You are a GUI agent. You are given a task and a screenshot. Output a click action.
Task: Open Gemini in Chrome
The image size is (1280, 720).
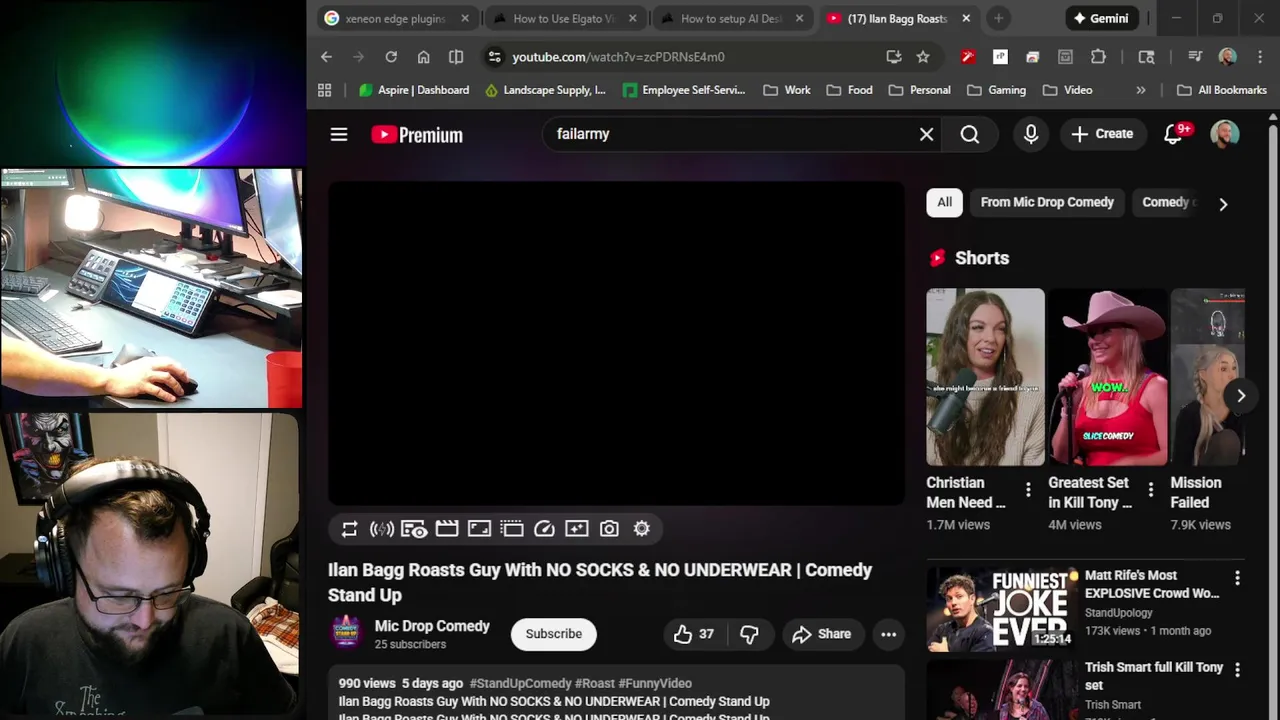click(x=1100, y=18)
